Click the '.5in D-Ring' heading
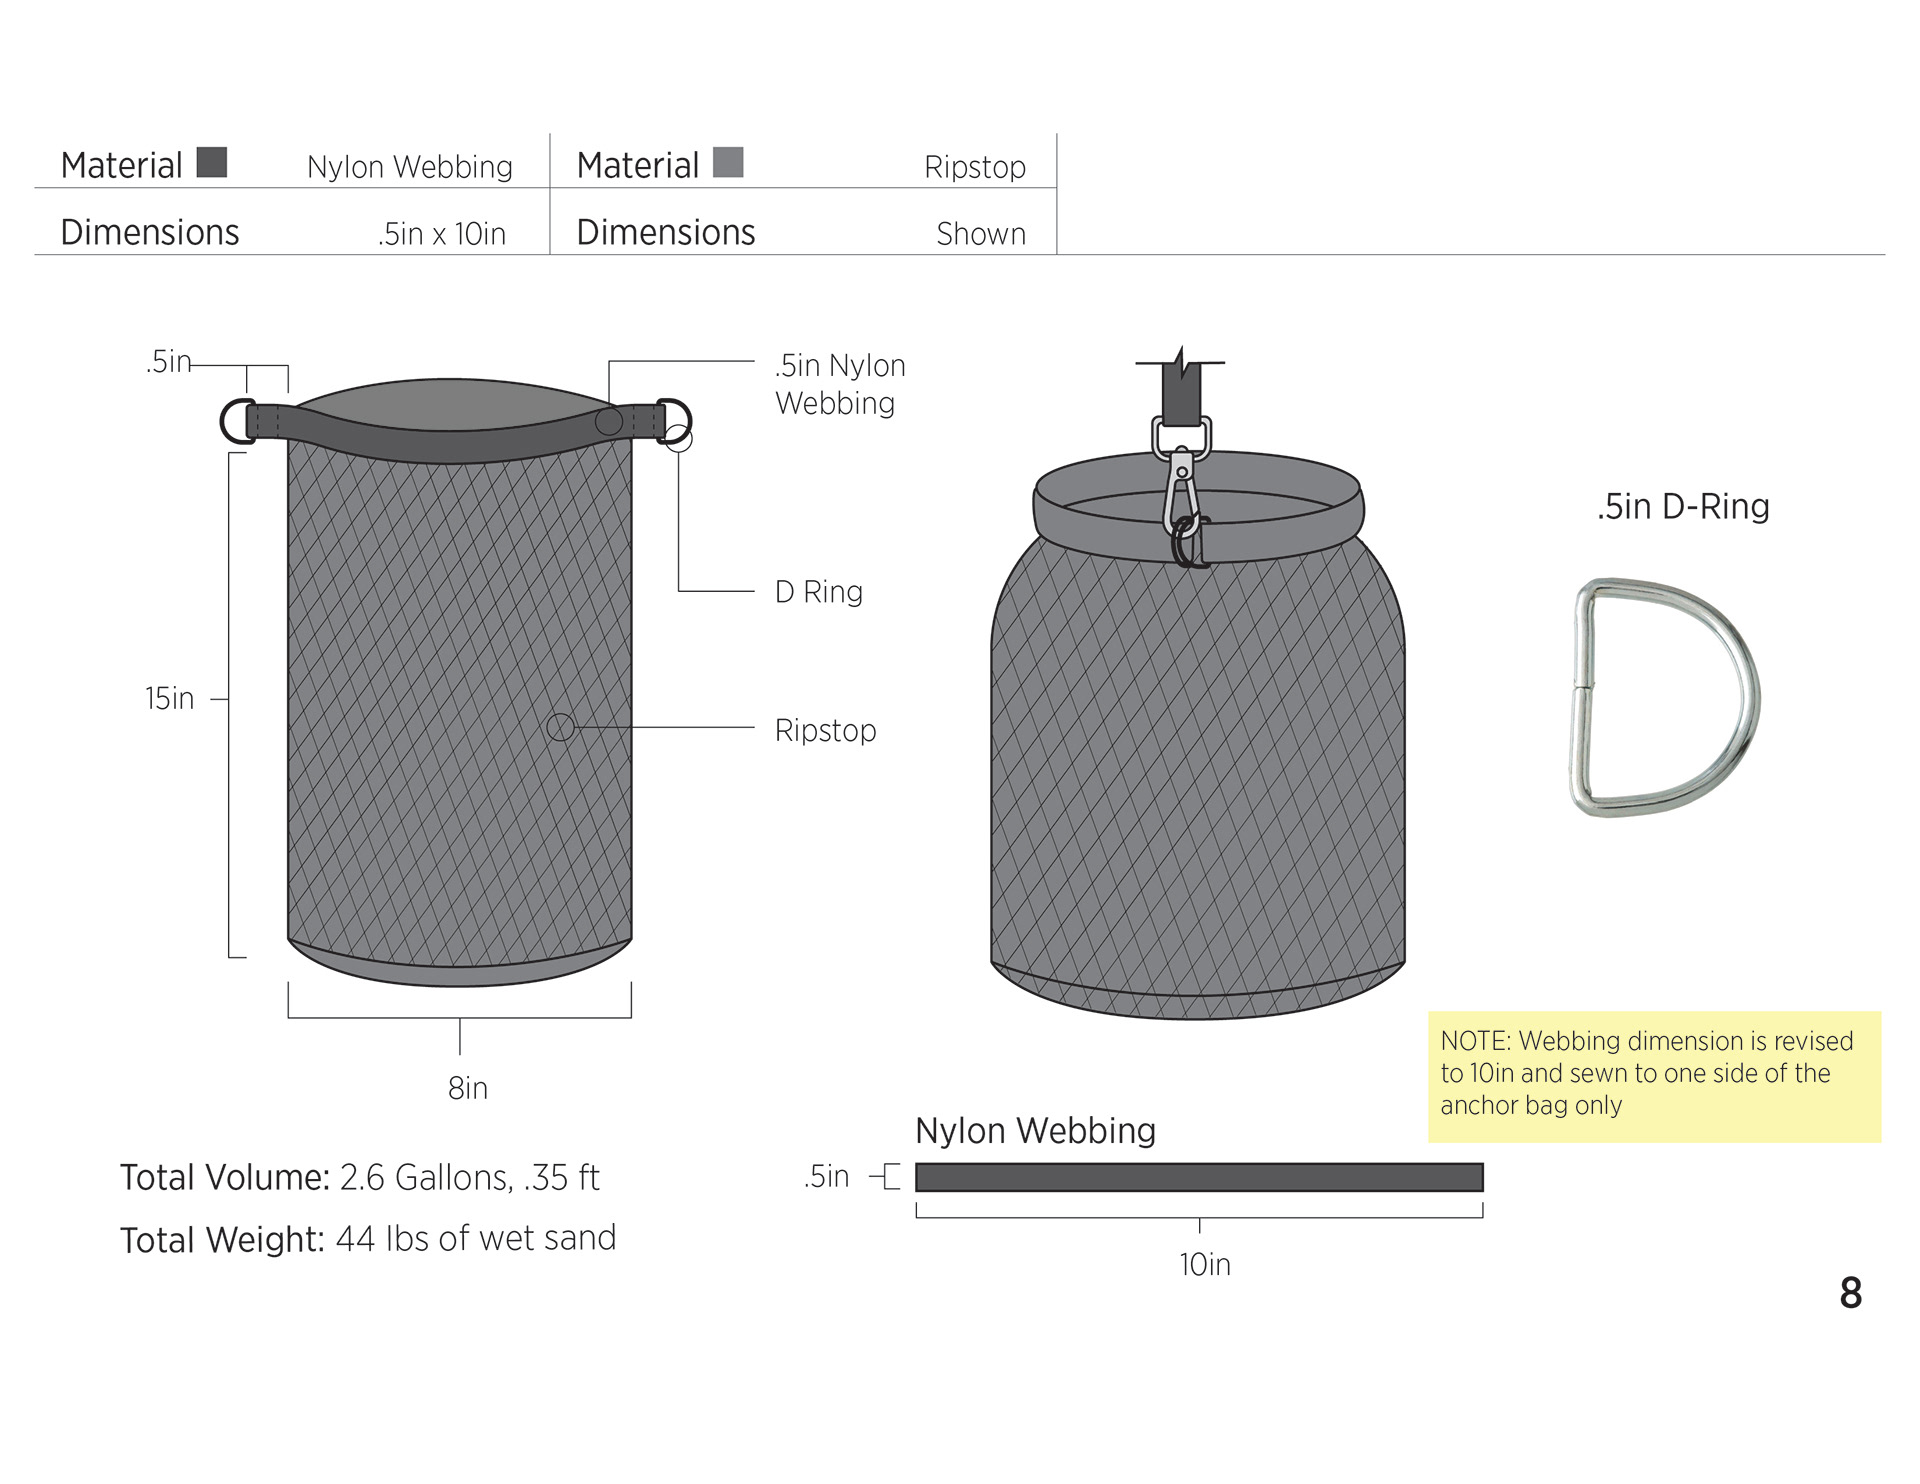Image resolution: width=1920 pixels, height=1484 pixels. 1683,507
